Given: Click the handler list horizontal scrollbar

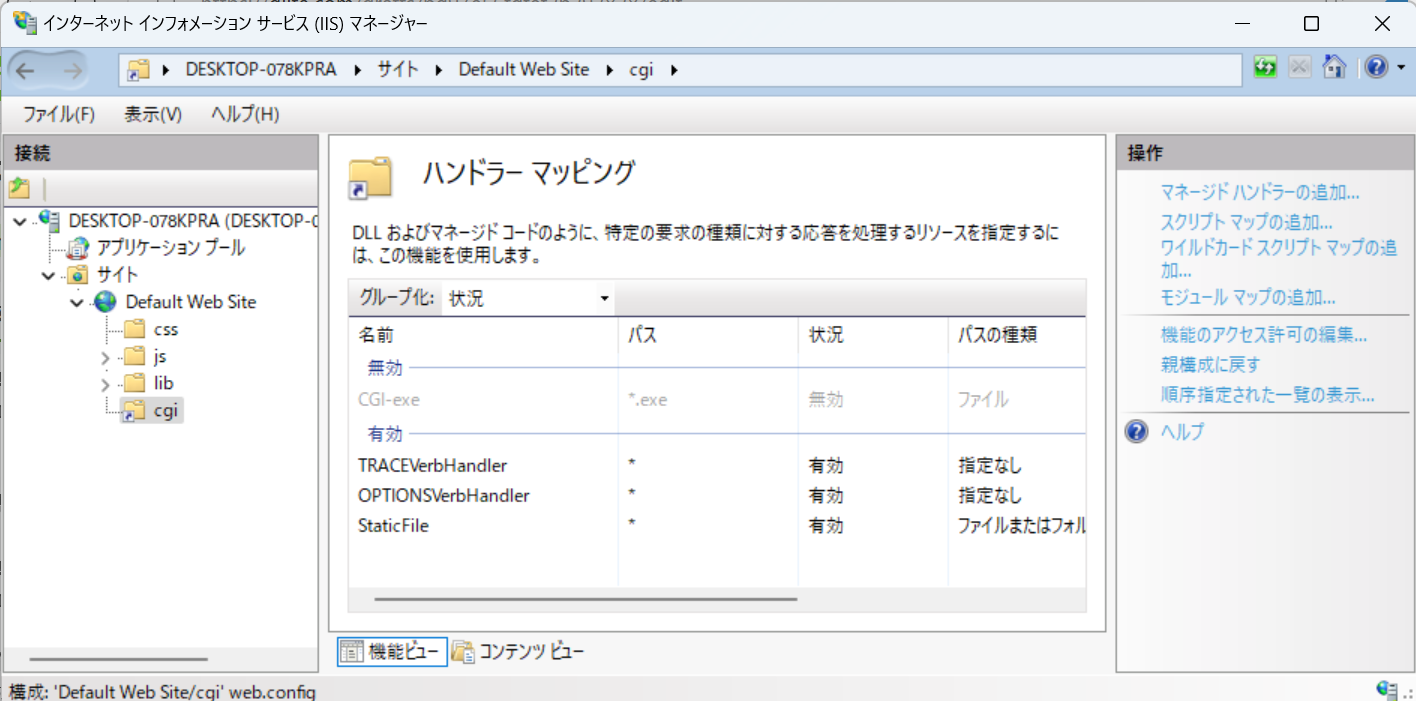Looking at the screenshot, I should (x=586, y=599).
